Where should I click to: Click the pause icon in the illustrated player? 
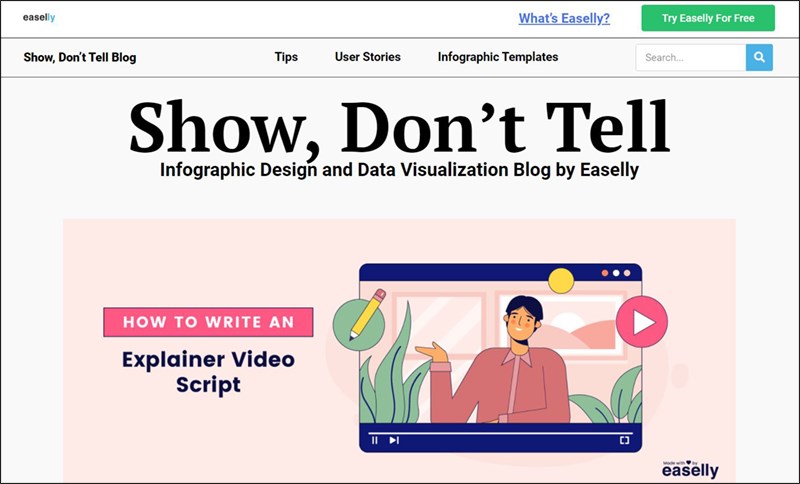[x=375, y=440]
